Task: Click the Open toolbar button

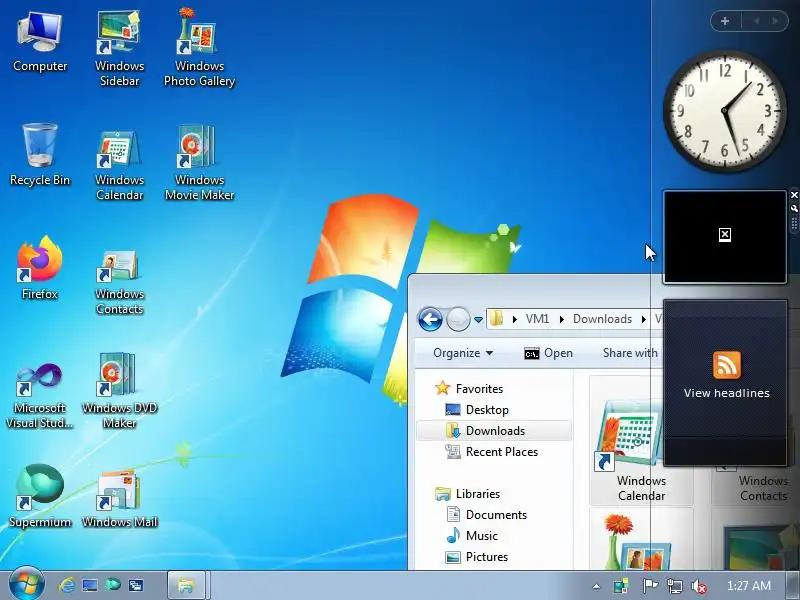Action: click(548, 353)
